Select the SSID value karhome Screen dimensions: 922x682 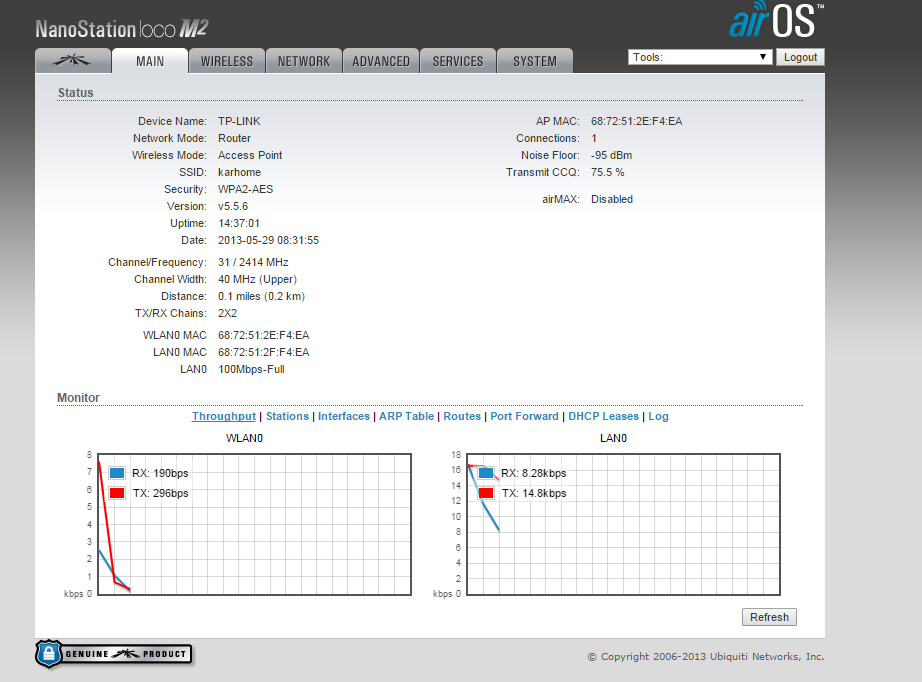click(239, 172)
